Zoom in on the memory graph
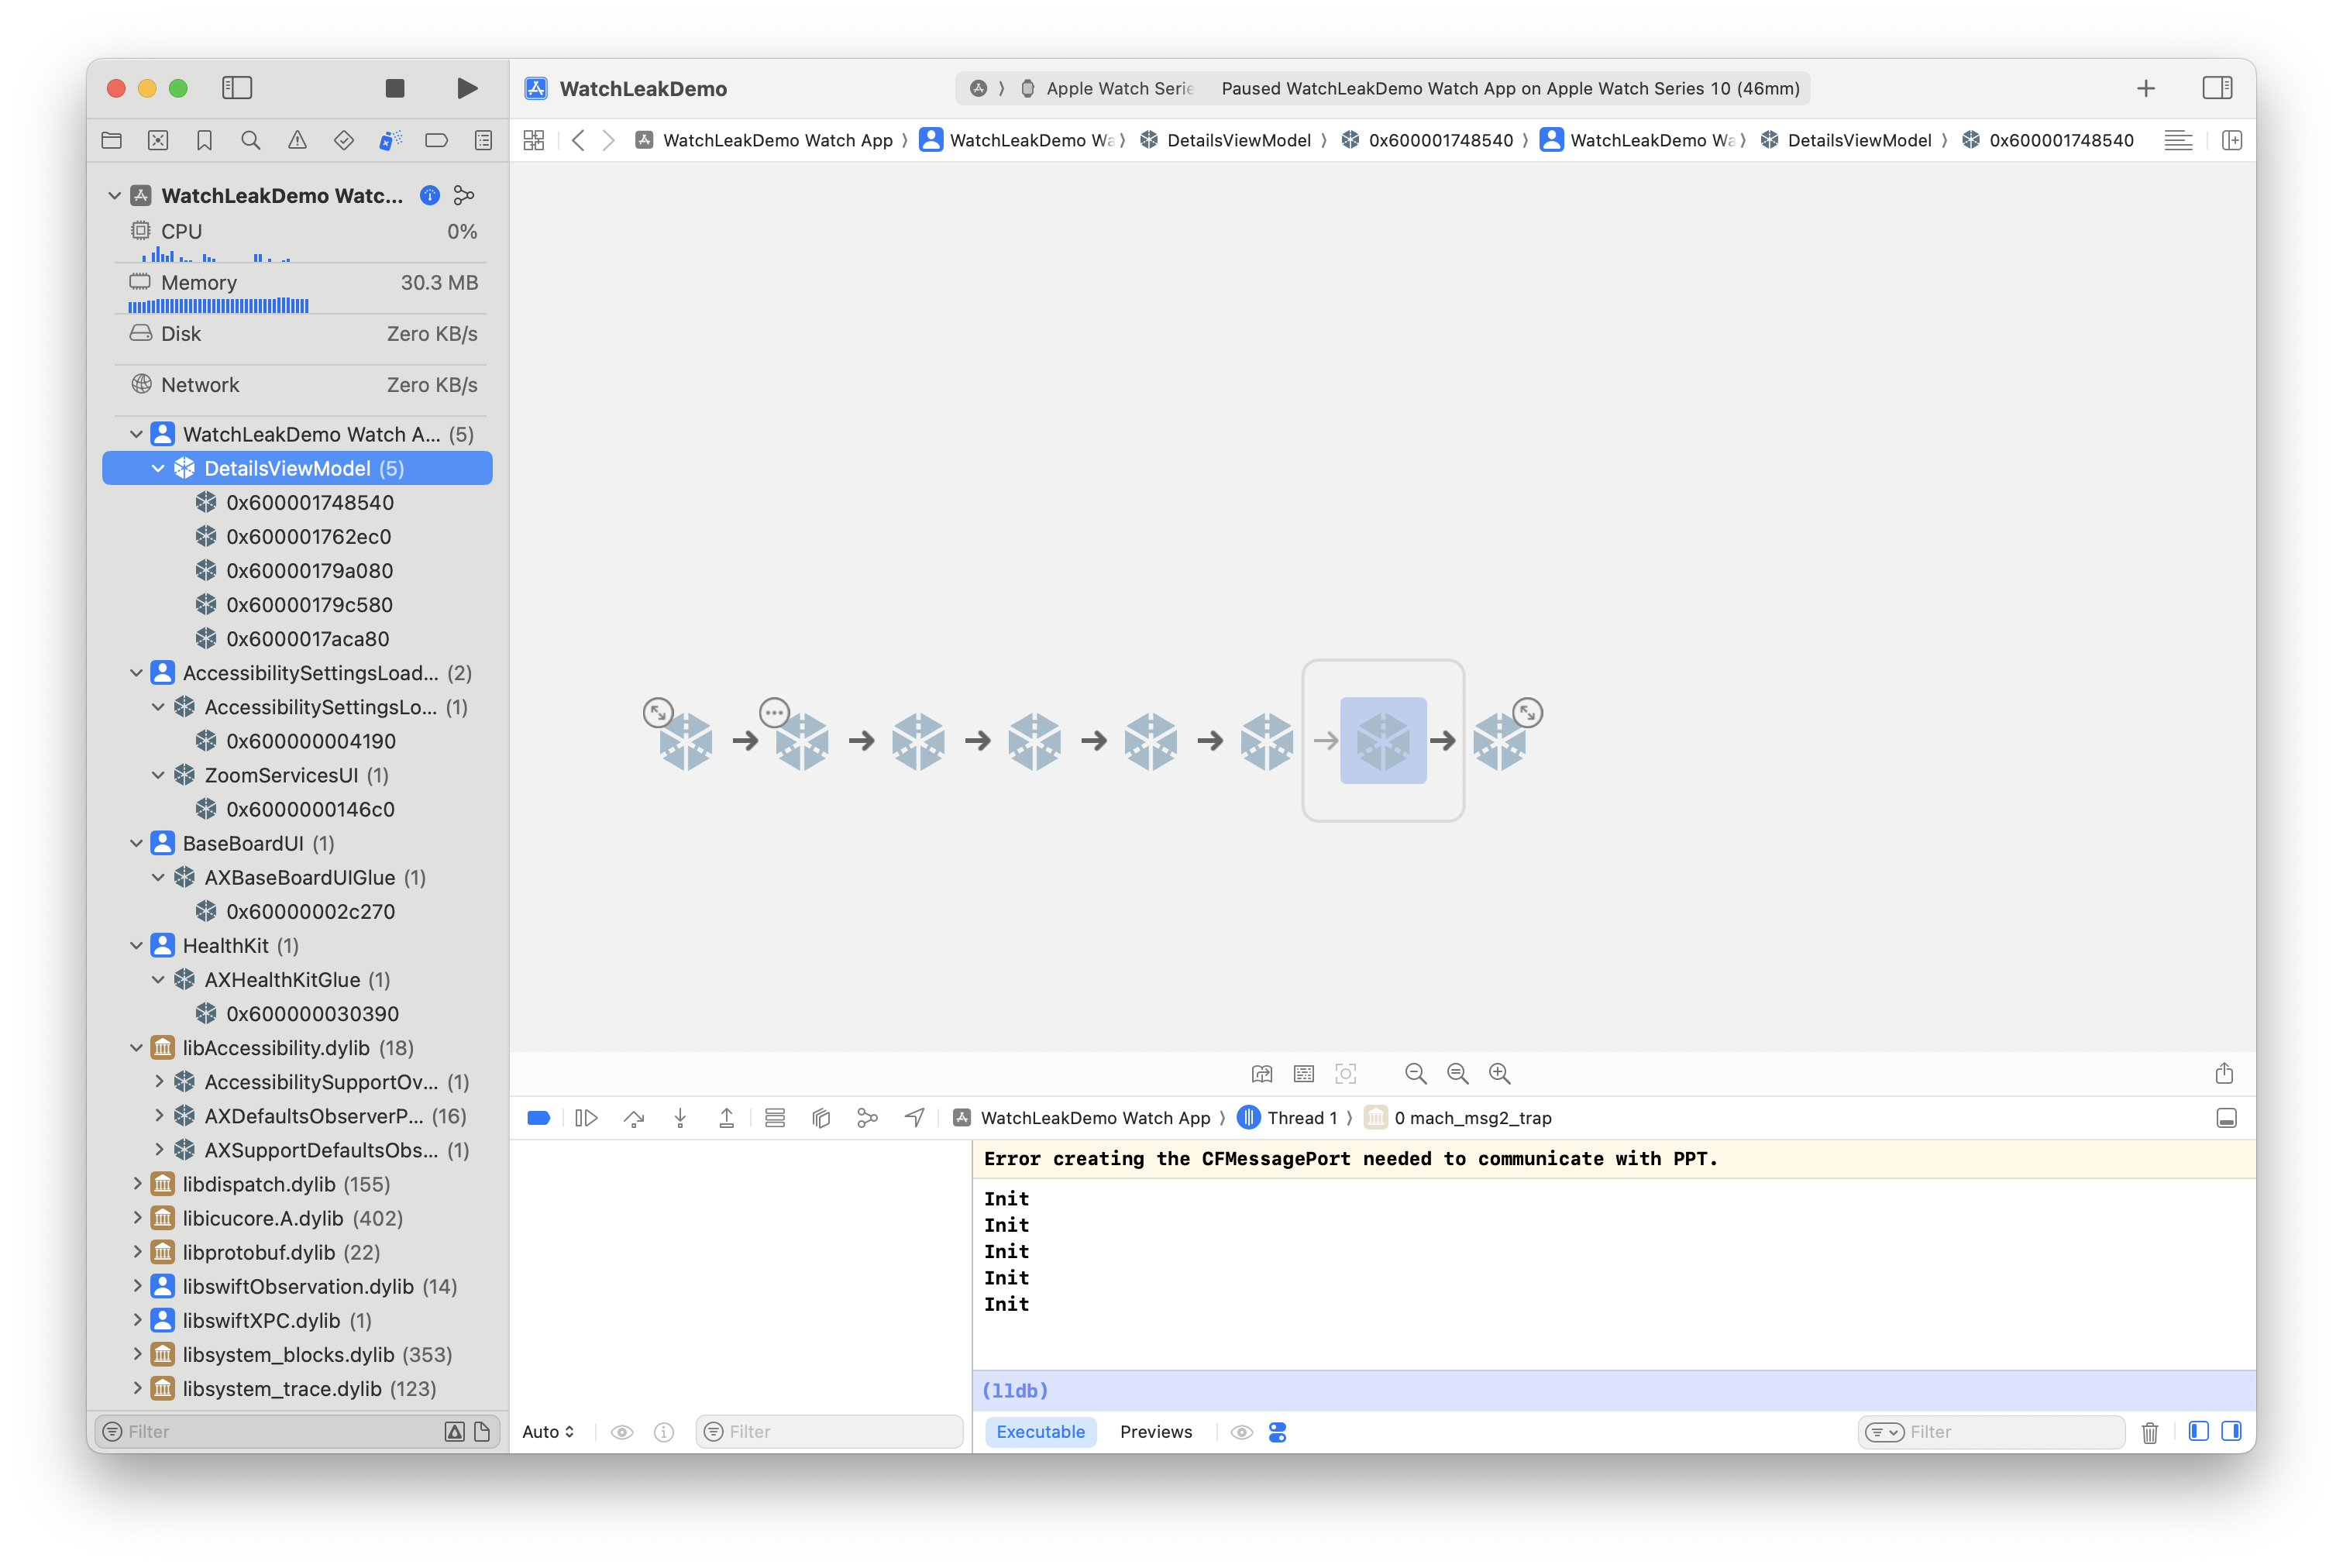2343x1568 pixels. tap(1499, 1073)
